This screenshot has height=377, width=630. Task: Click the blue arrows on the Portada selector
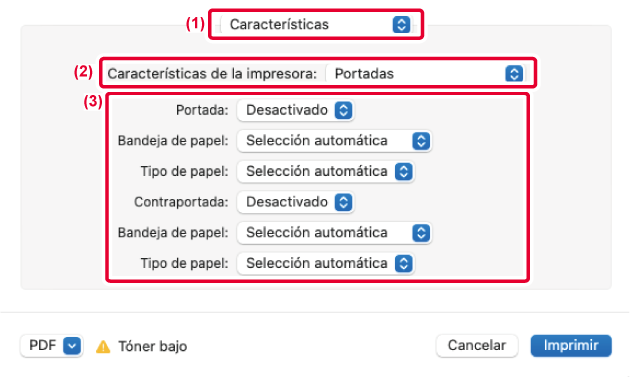[344, 110]
